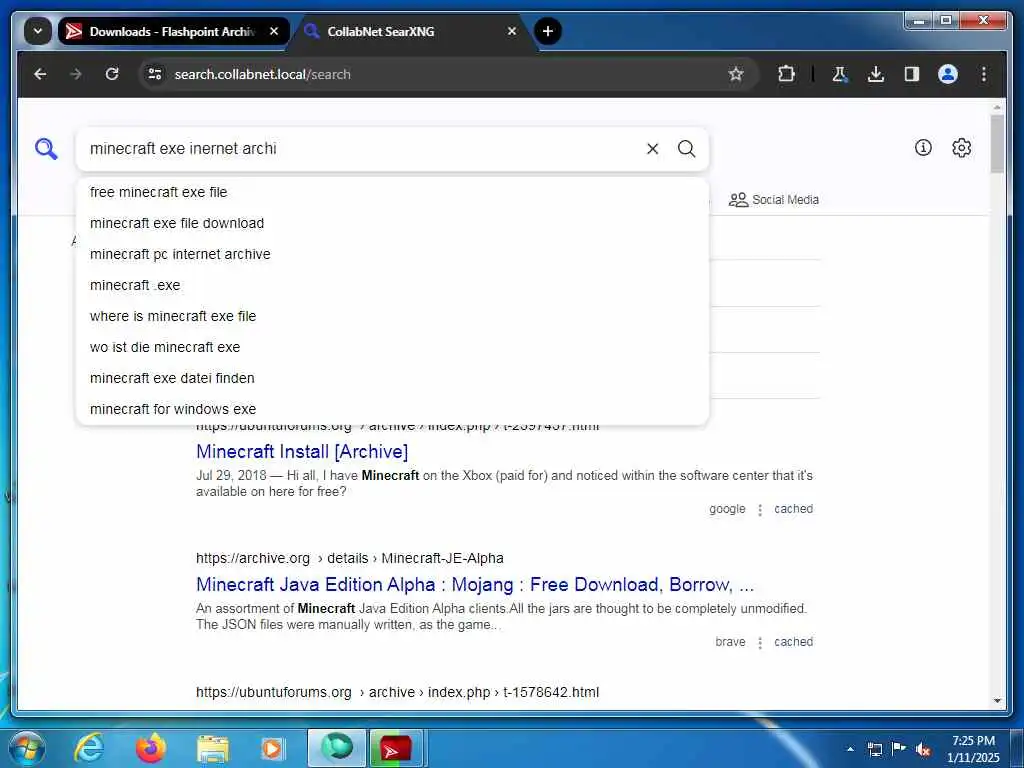Open Windows Start menu

27,748
